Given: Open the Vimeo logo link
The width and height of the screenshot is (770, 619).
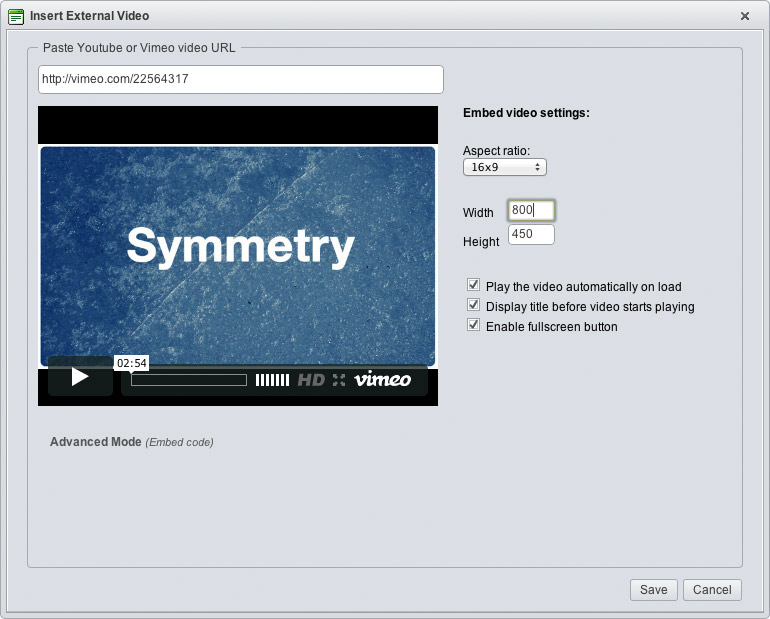Looking at the screenshot, I should [383, 379].
